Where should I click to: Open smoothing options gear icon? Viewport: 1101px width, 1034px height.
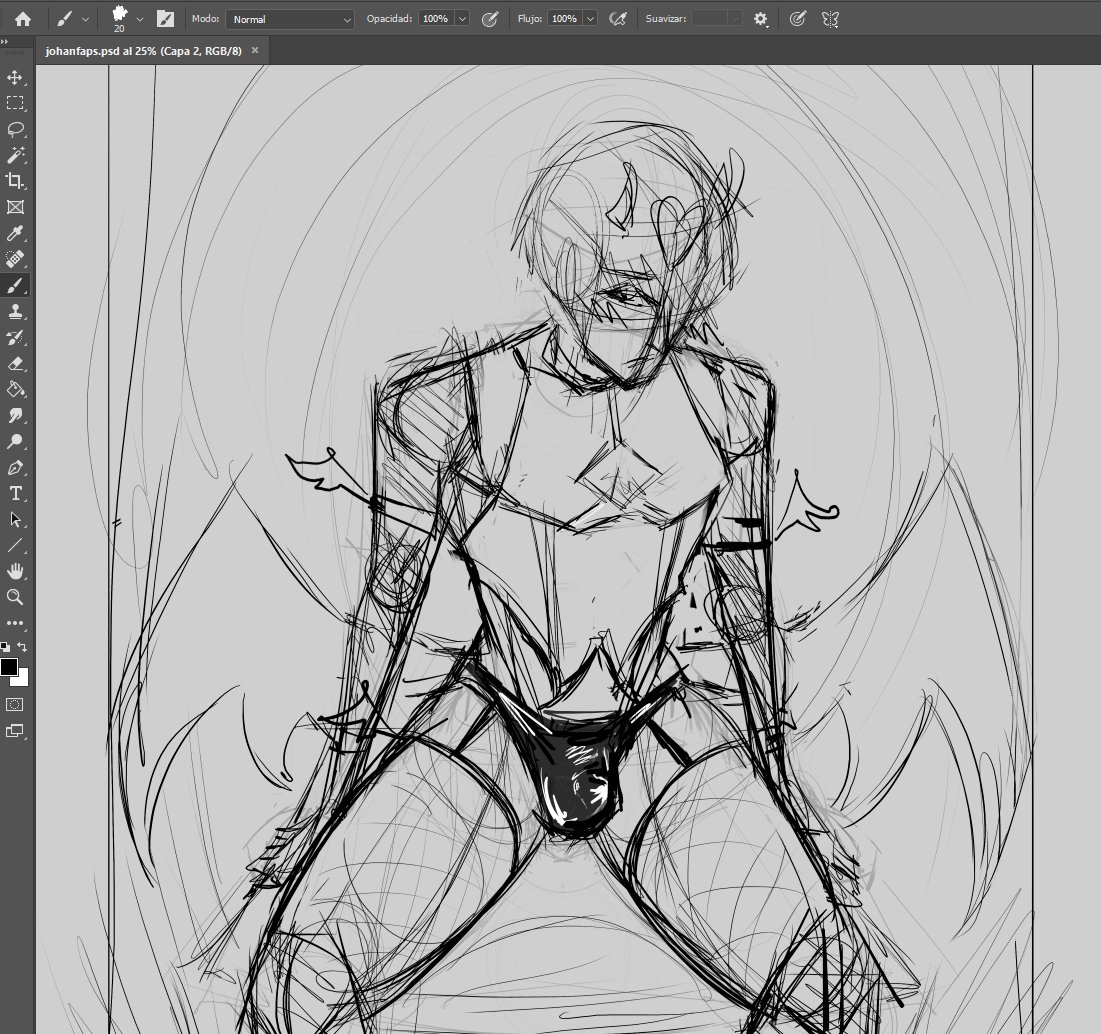pyautogui.click(x=760, y=19)
